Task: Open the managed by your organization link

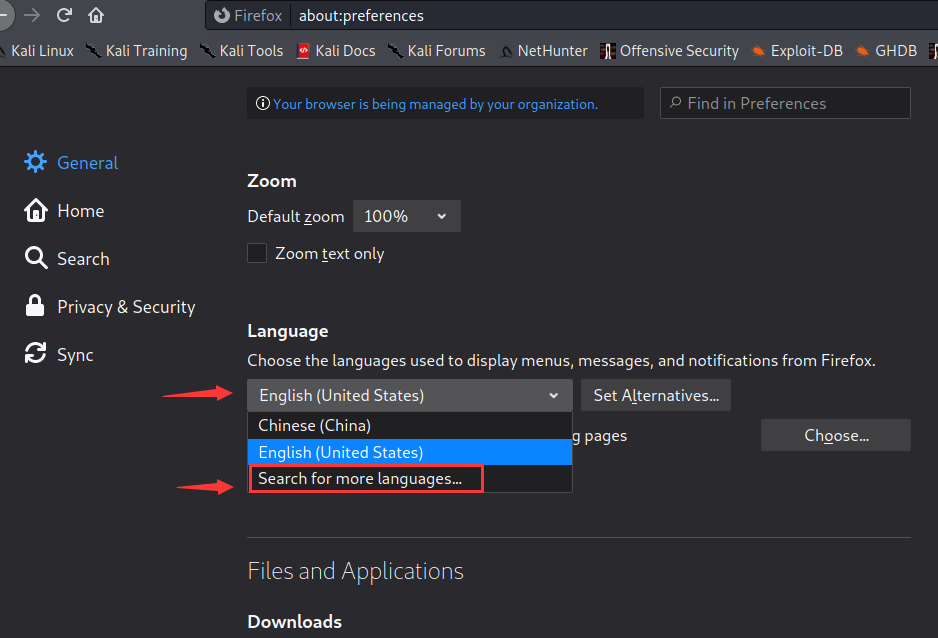Action: pyautogui.click(x=435, y=103)
